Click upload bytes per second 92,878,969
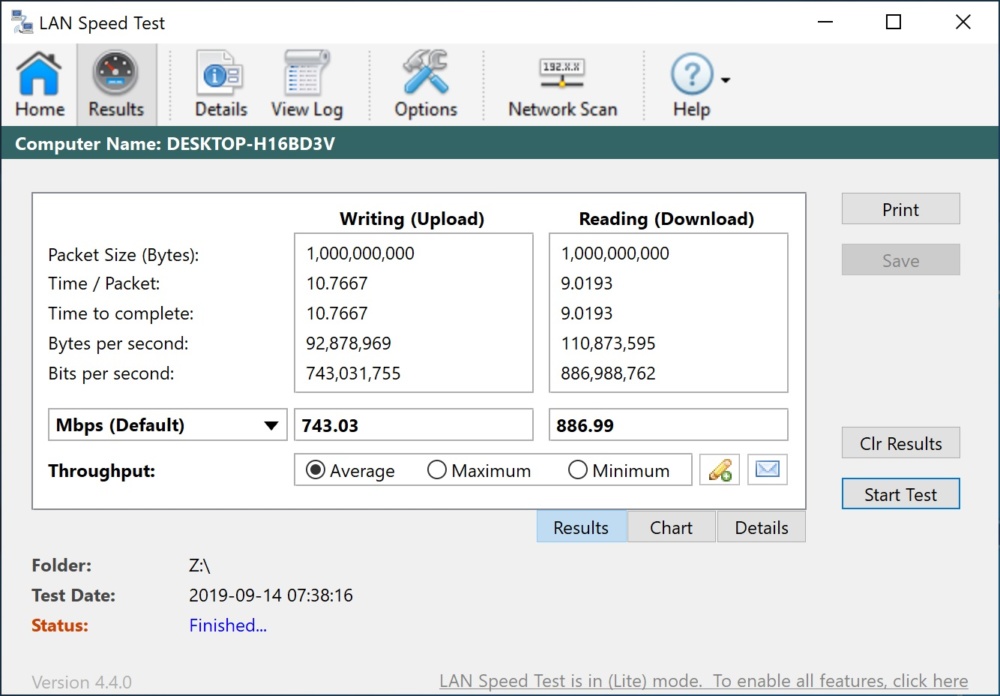The width and height of the screenshot is (1000, 696). coord(348,343)
